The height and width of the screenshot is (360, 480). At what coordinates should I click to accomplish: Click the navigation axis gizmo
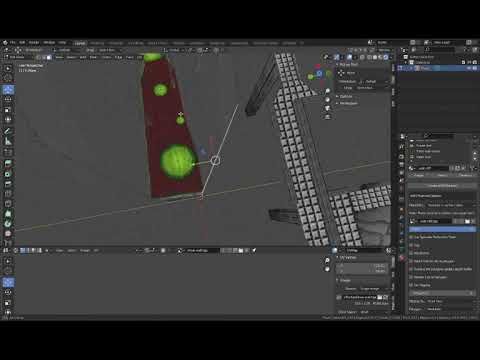319,73
